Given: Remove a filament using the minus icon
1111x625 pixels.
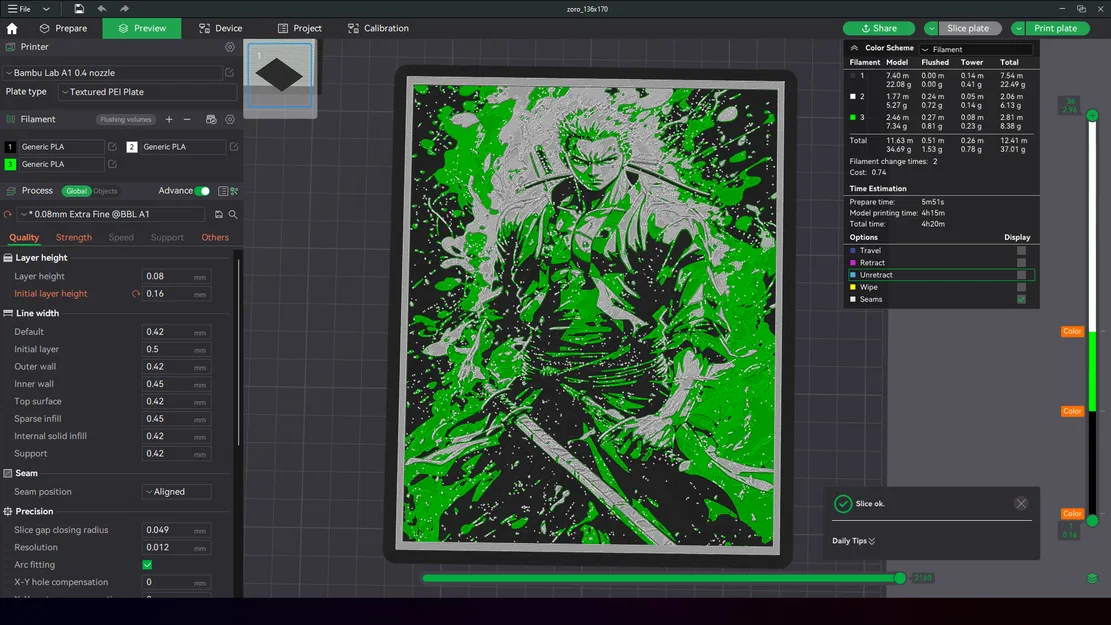Looking at the screenshot, I should [187, 119].
